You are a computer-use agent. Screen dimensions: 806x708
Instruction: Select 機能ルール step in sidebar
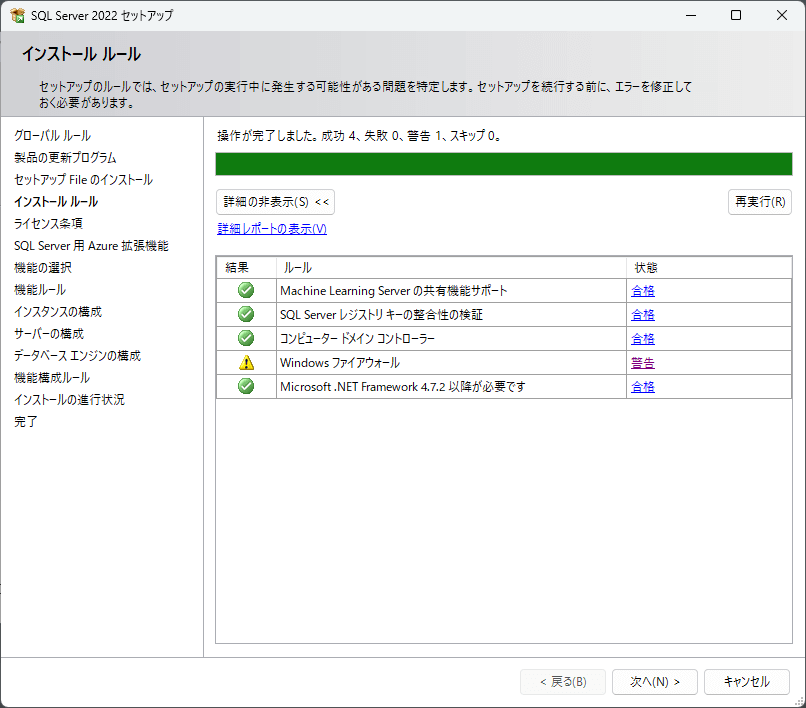tap(40, 290)
